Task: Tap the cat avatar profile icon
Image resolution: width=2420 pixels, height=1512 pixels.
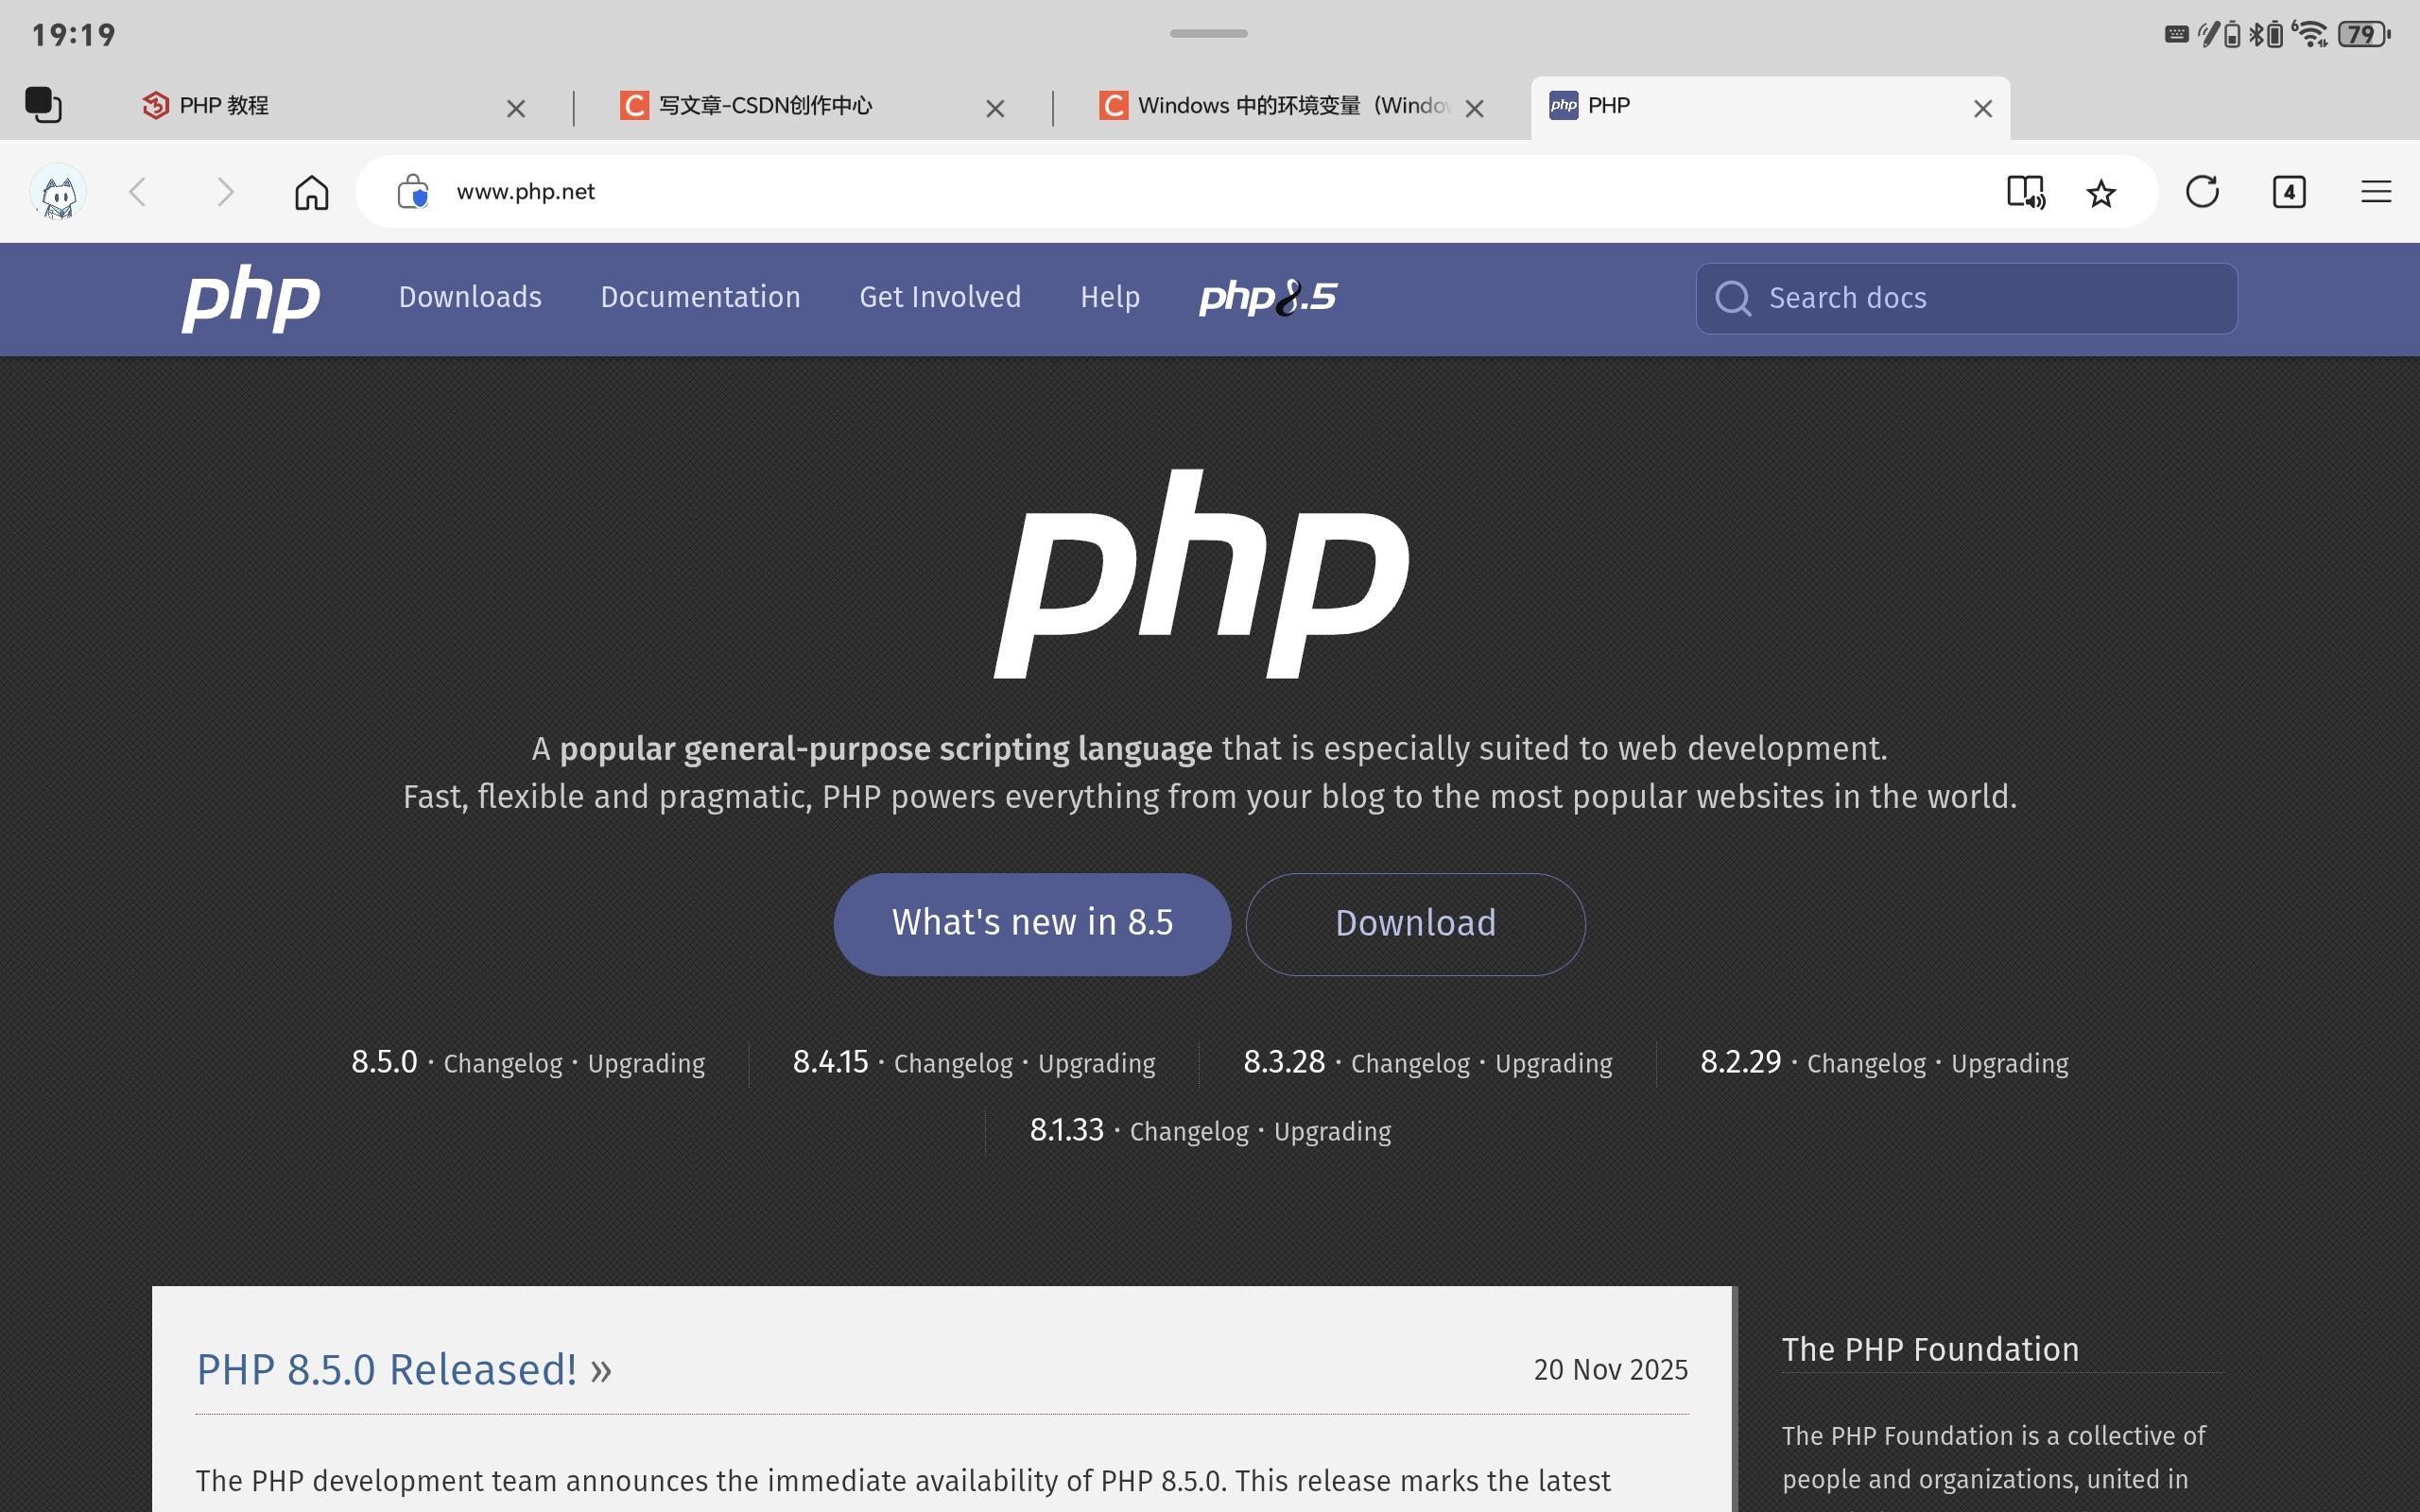Action: (59, 192)
